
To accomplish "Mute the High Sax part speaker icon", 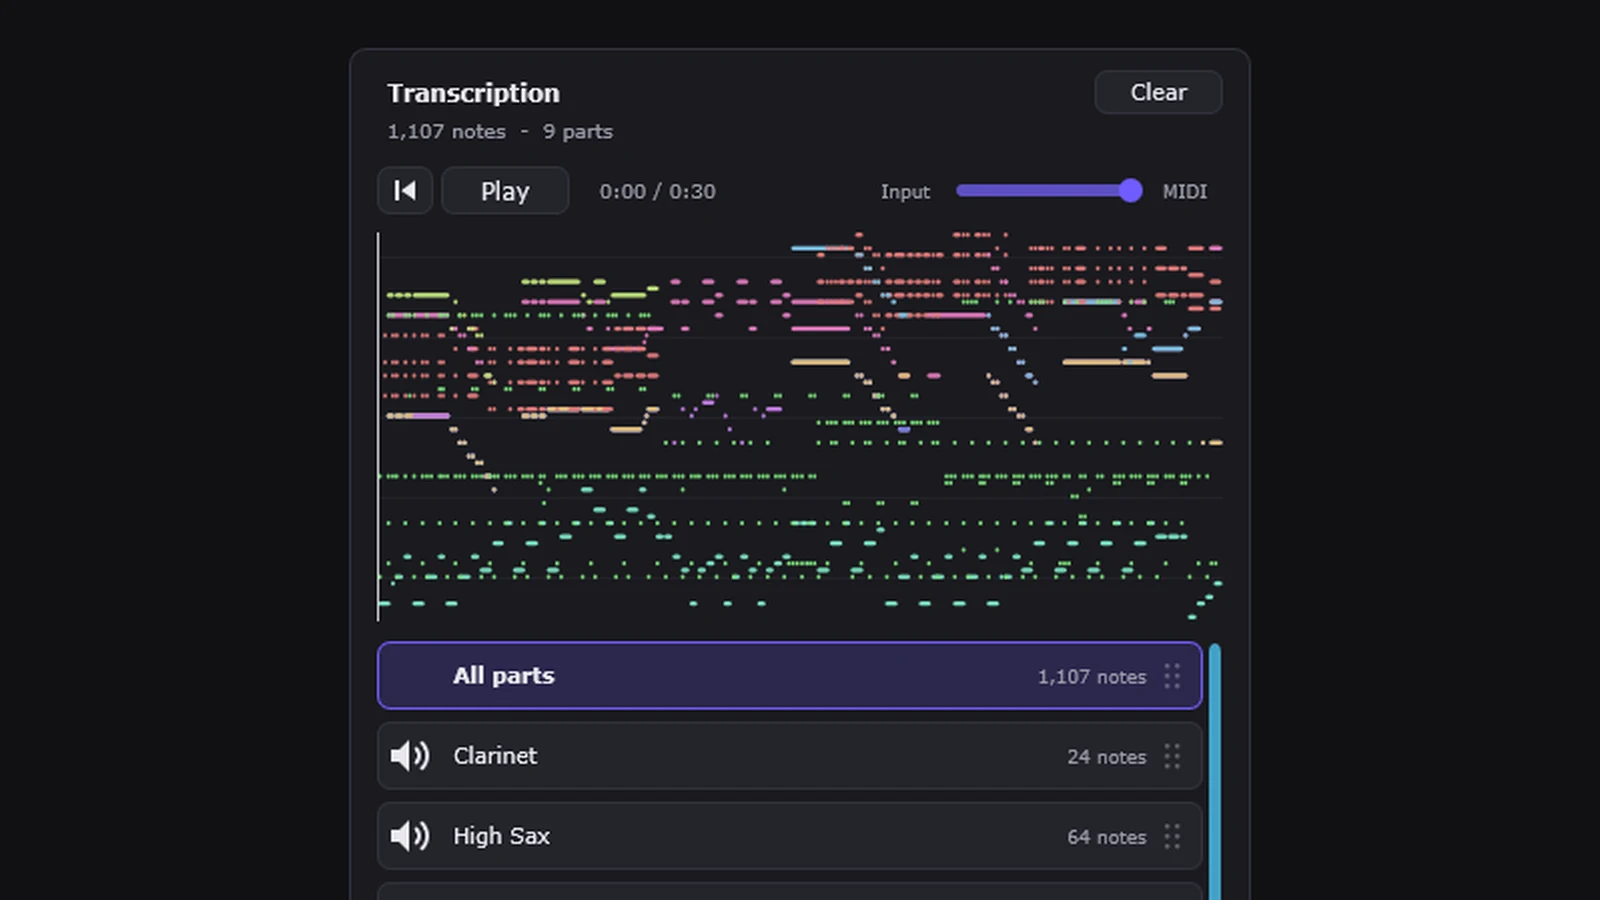I will pos(410,836).
